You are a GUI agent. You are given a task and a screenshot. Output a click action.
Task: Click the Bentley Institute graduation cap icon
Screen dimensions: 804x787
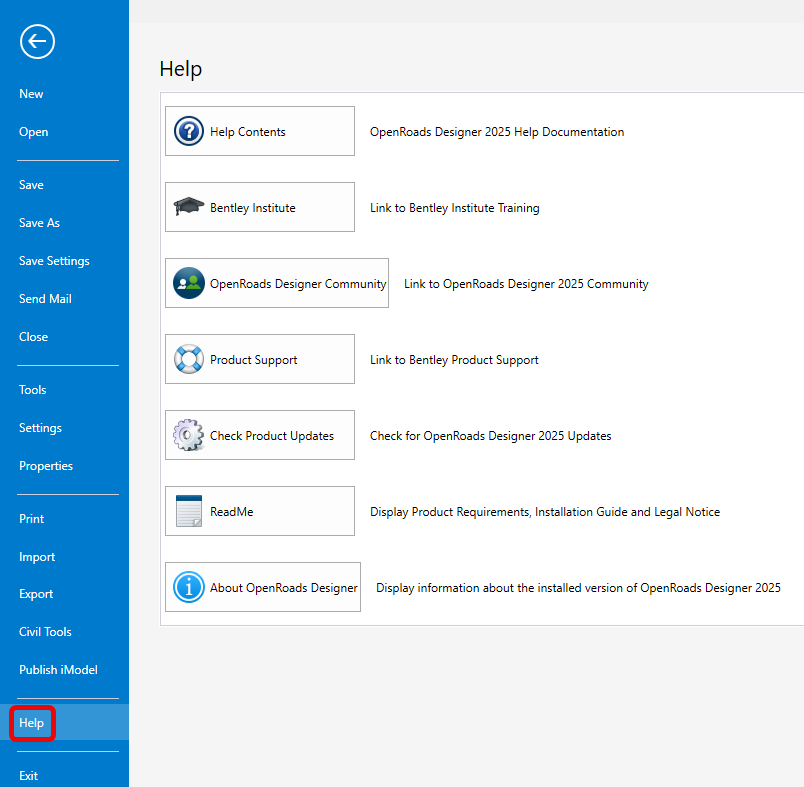[188, 207]
